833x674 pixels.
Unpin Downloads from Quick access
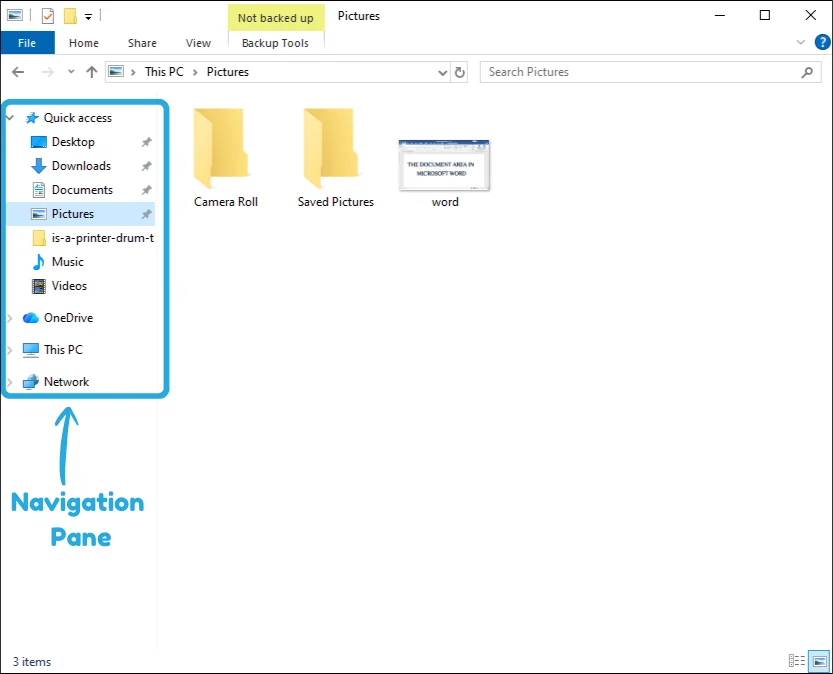(x=145, y=165)
